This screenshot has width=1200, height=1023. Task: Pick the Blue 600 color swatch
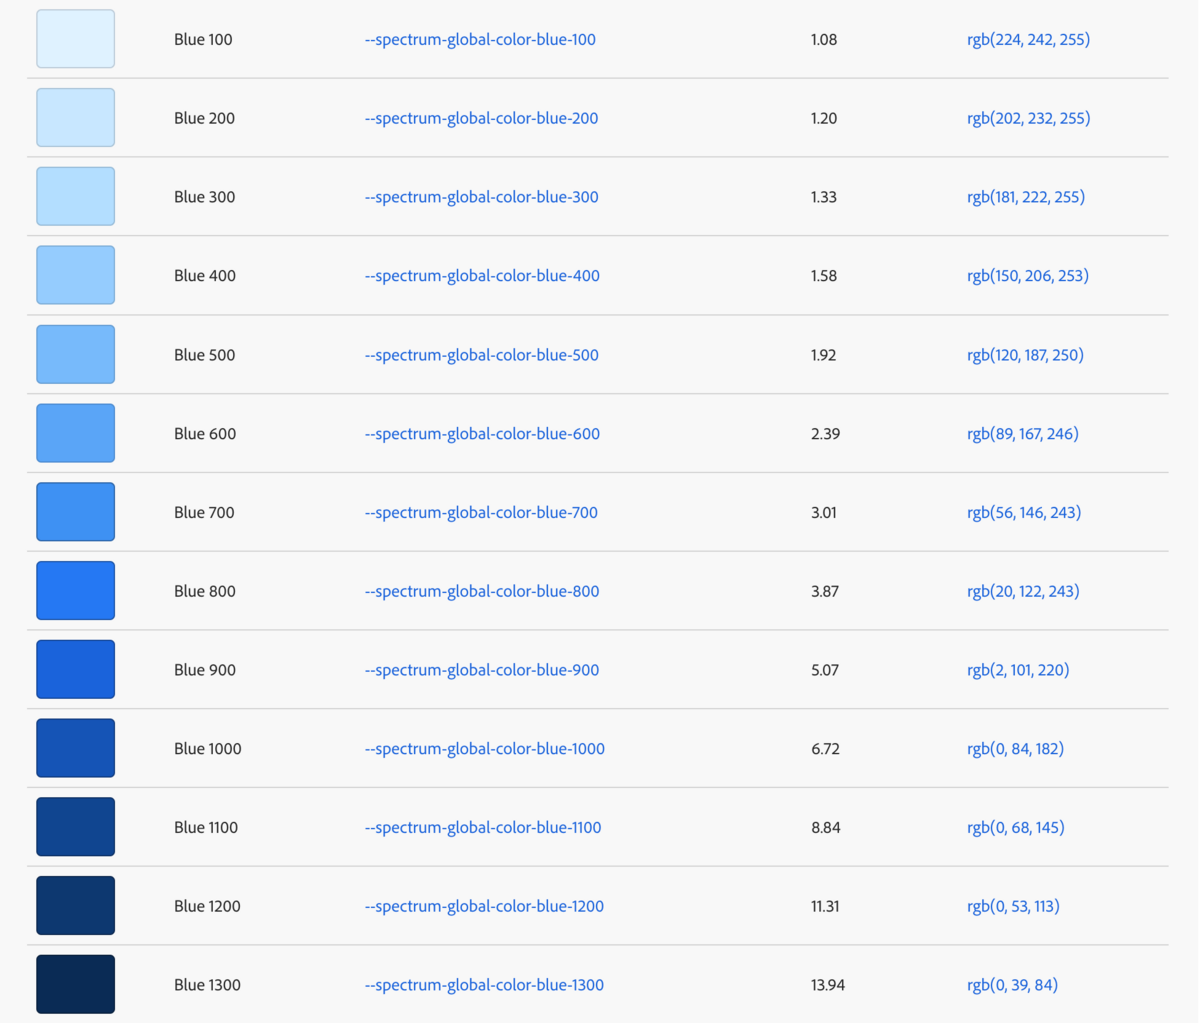click(76, 433)
